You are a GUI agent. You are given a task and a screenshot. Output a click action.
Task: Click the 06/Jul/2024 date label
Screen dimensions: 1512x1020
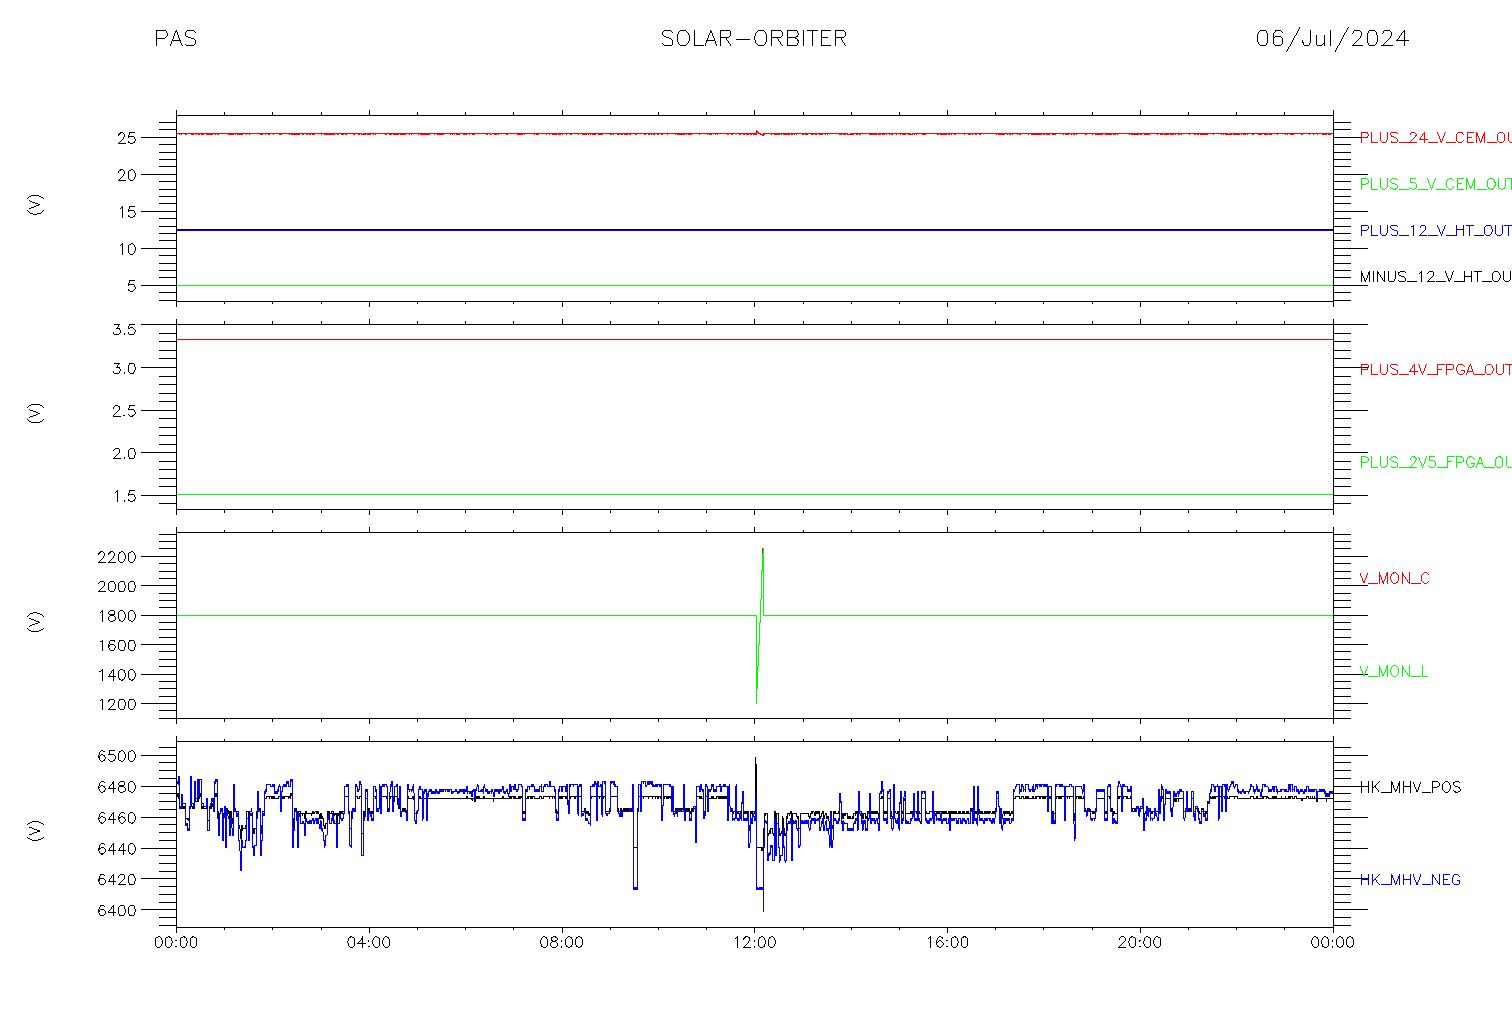tap(1332, 39)
